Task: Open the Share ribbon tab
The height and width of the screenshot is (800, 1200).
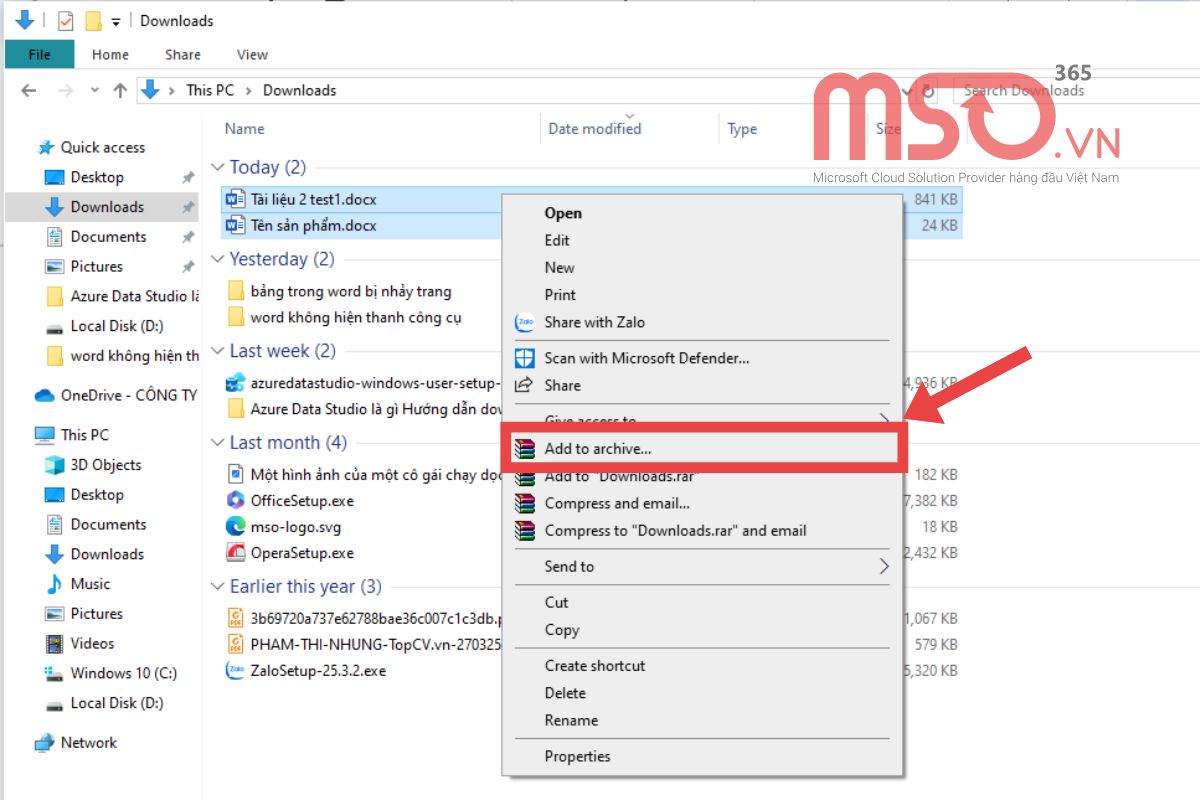Action: [x=183, y=55]
